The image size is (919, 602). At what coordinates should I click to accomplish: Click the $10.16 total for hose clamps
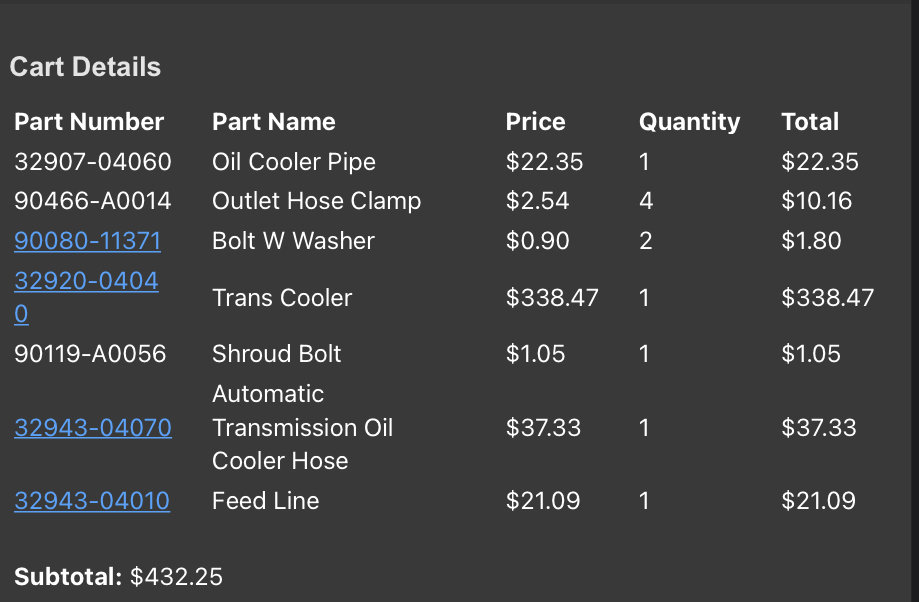816,201
